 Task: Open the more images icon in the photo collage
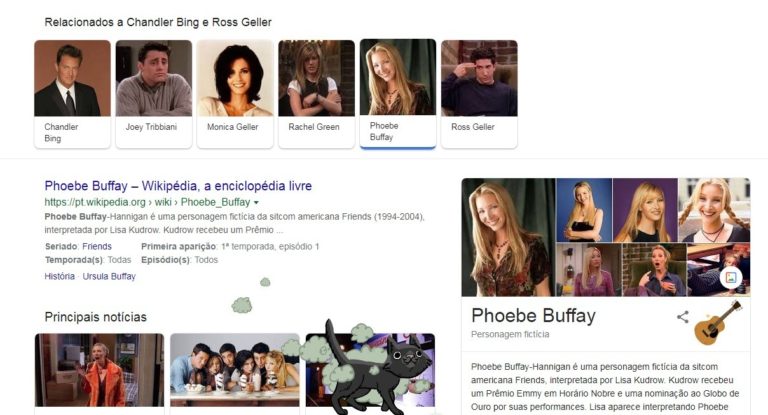tap(731, 277)
